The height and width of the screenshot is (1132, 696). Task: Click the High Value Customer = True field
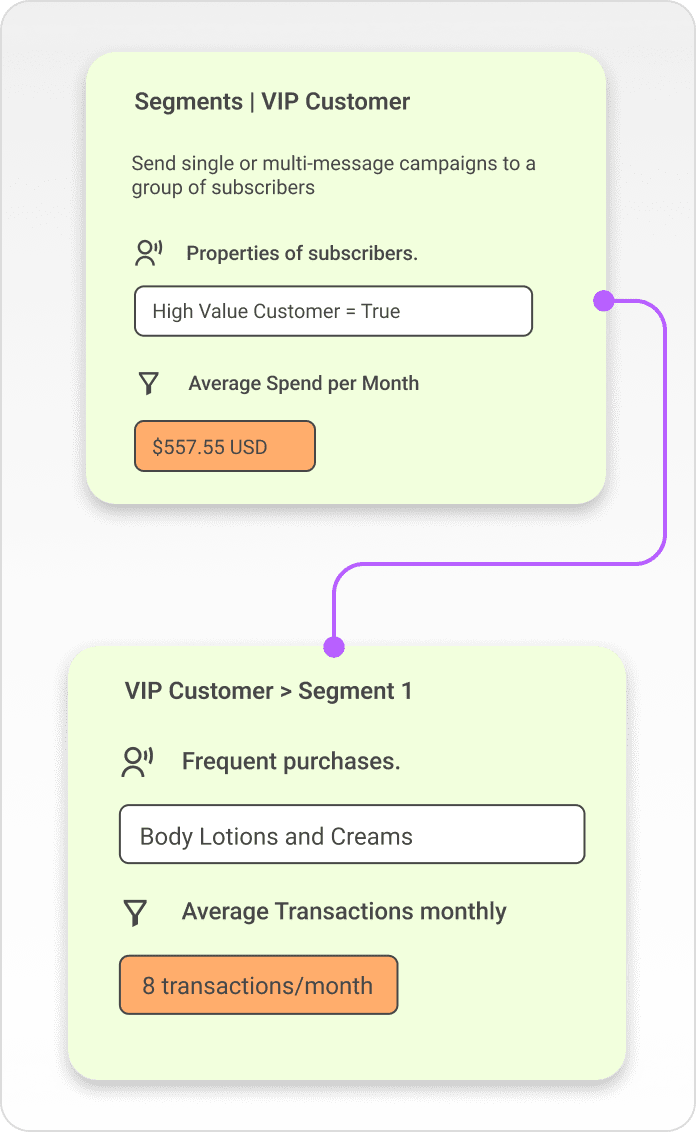click(x=333, y=311)
